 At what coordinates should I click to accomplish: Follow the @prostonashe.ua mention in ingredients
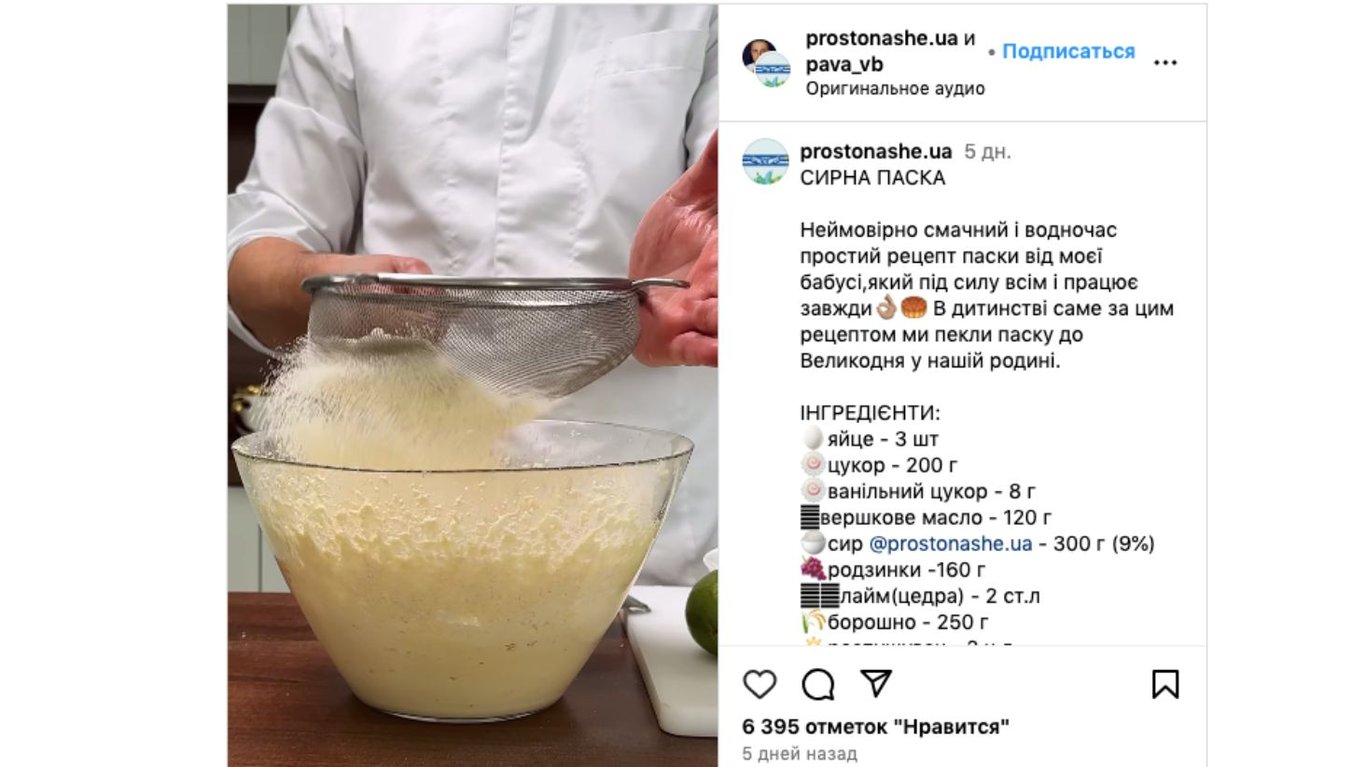pos(950,544)
